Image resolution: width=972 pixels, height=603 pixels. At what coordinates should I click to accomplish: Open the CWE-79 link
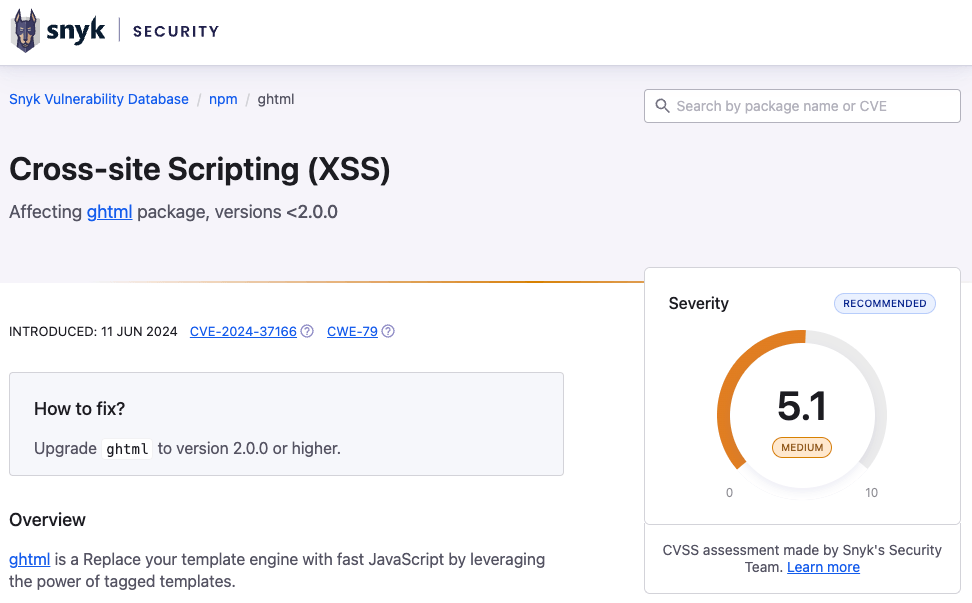[352, 332]
